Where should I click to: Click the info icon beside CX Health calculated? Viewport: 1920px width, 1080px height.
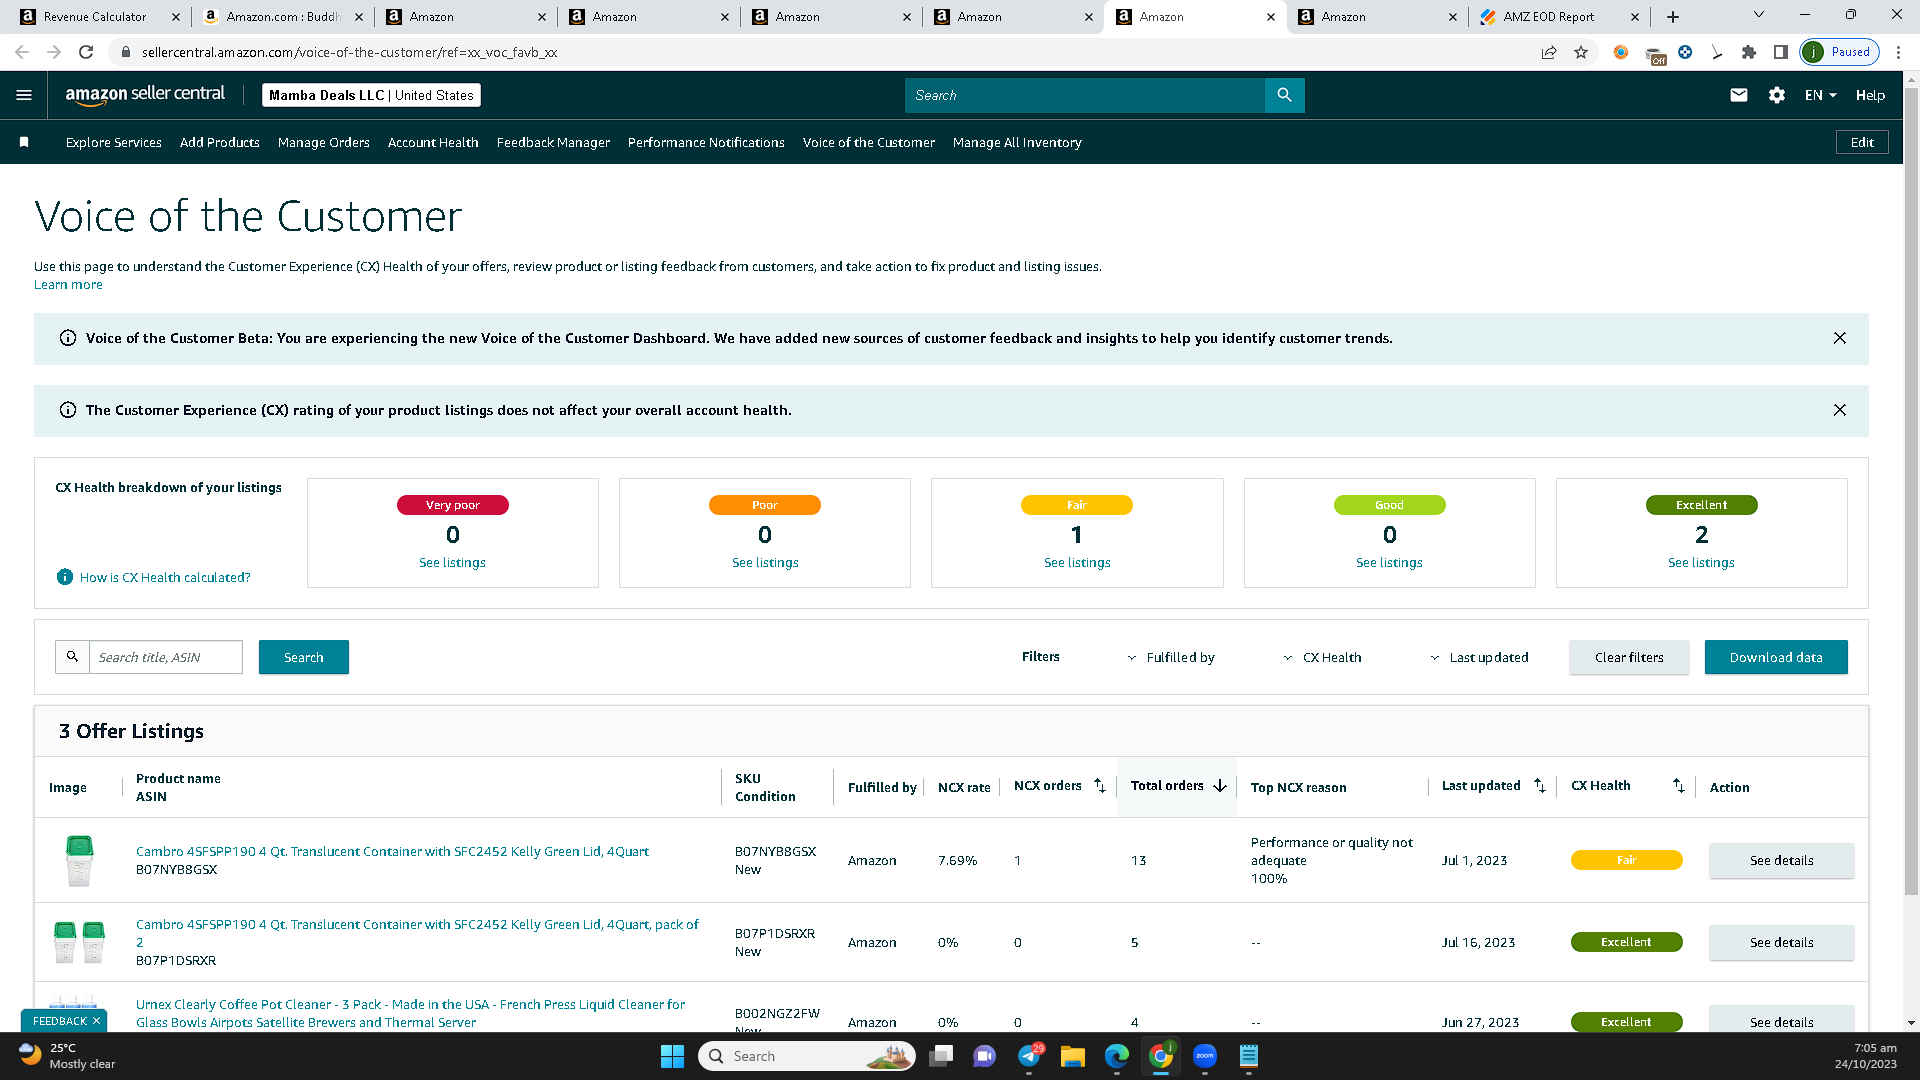(x=65, y=577)
